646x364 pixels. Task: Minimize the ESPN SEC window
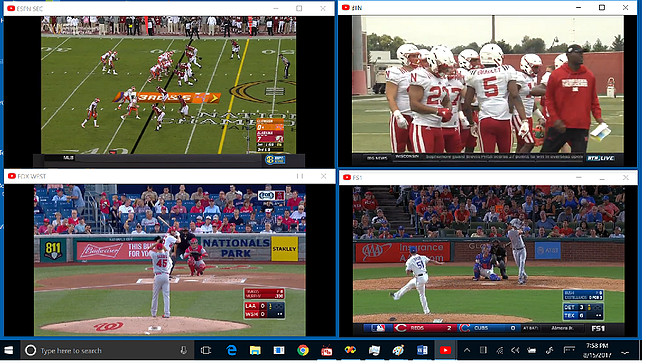click(276, 8)
